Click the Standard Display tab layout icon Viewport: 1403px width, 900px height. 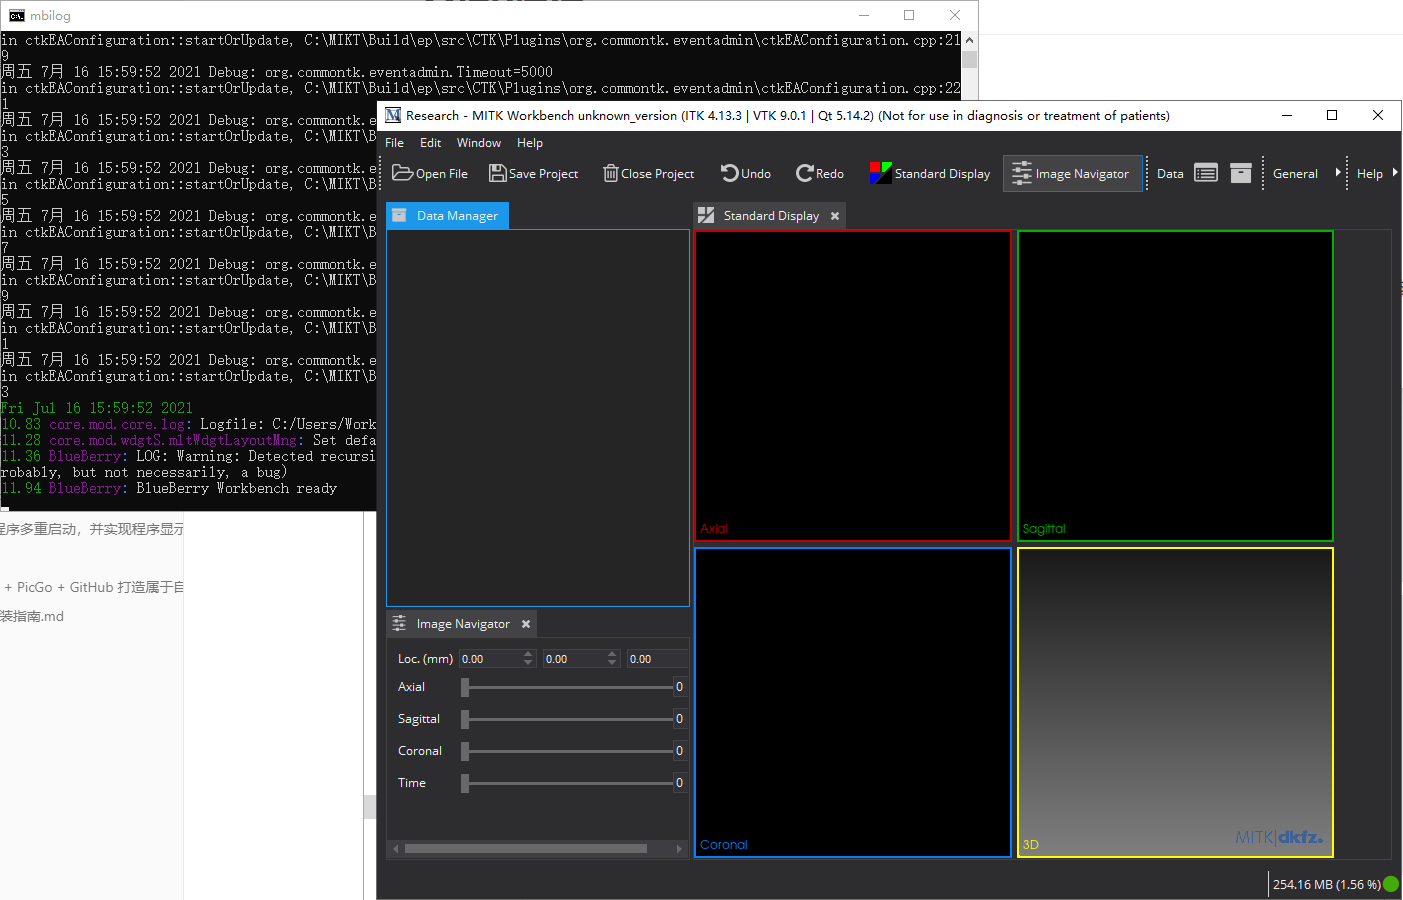[706, 215]
